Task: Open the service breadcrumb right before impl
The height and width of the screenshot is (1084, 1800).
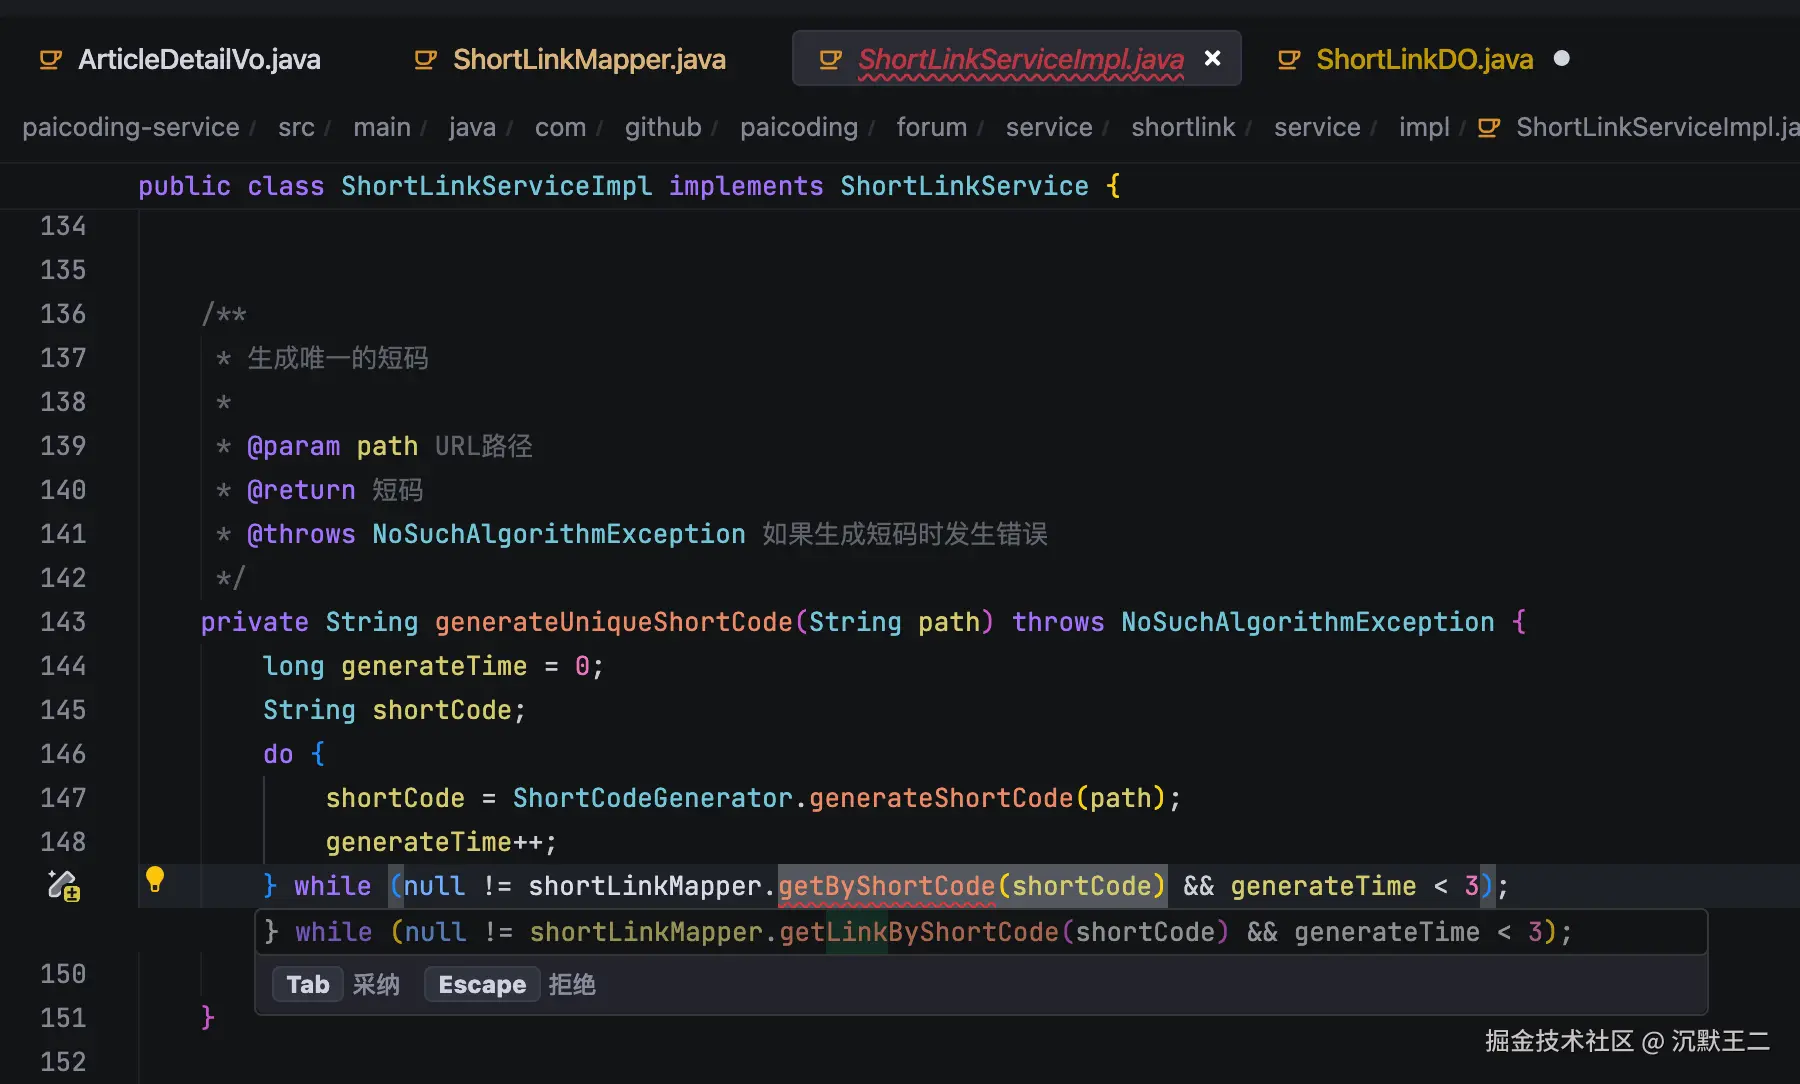Action: pos(1317,128)
